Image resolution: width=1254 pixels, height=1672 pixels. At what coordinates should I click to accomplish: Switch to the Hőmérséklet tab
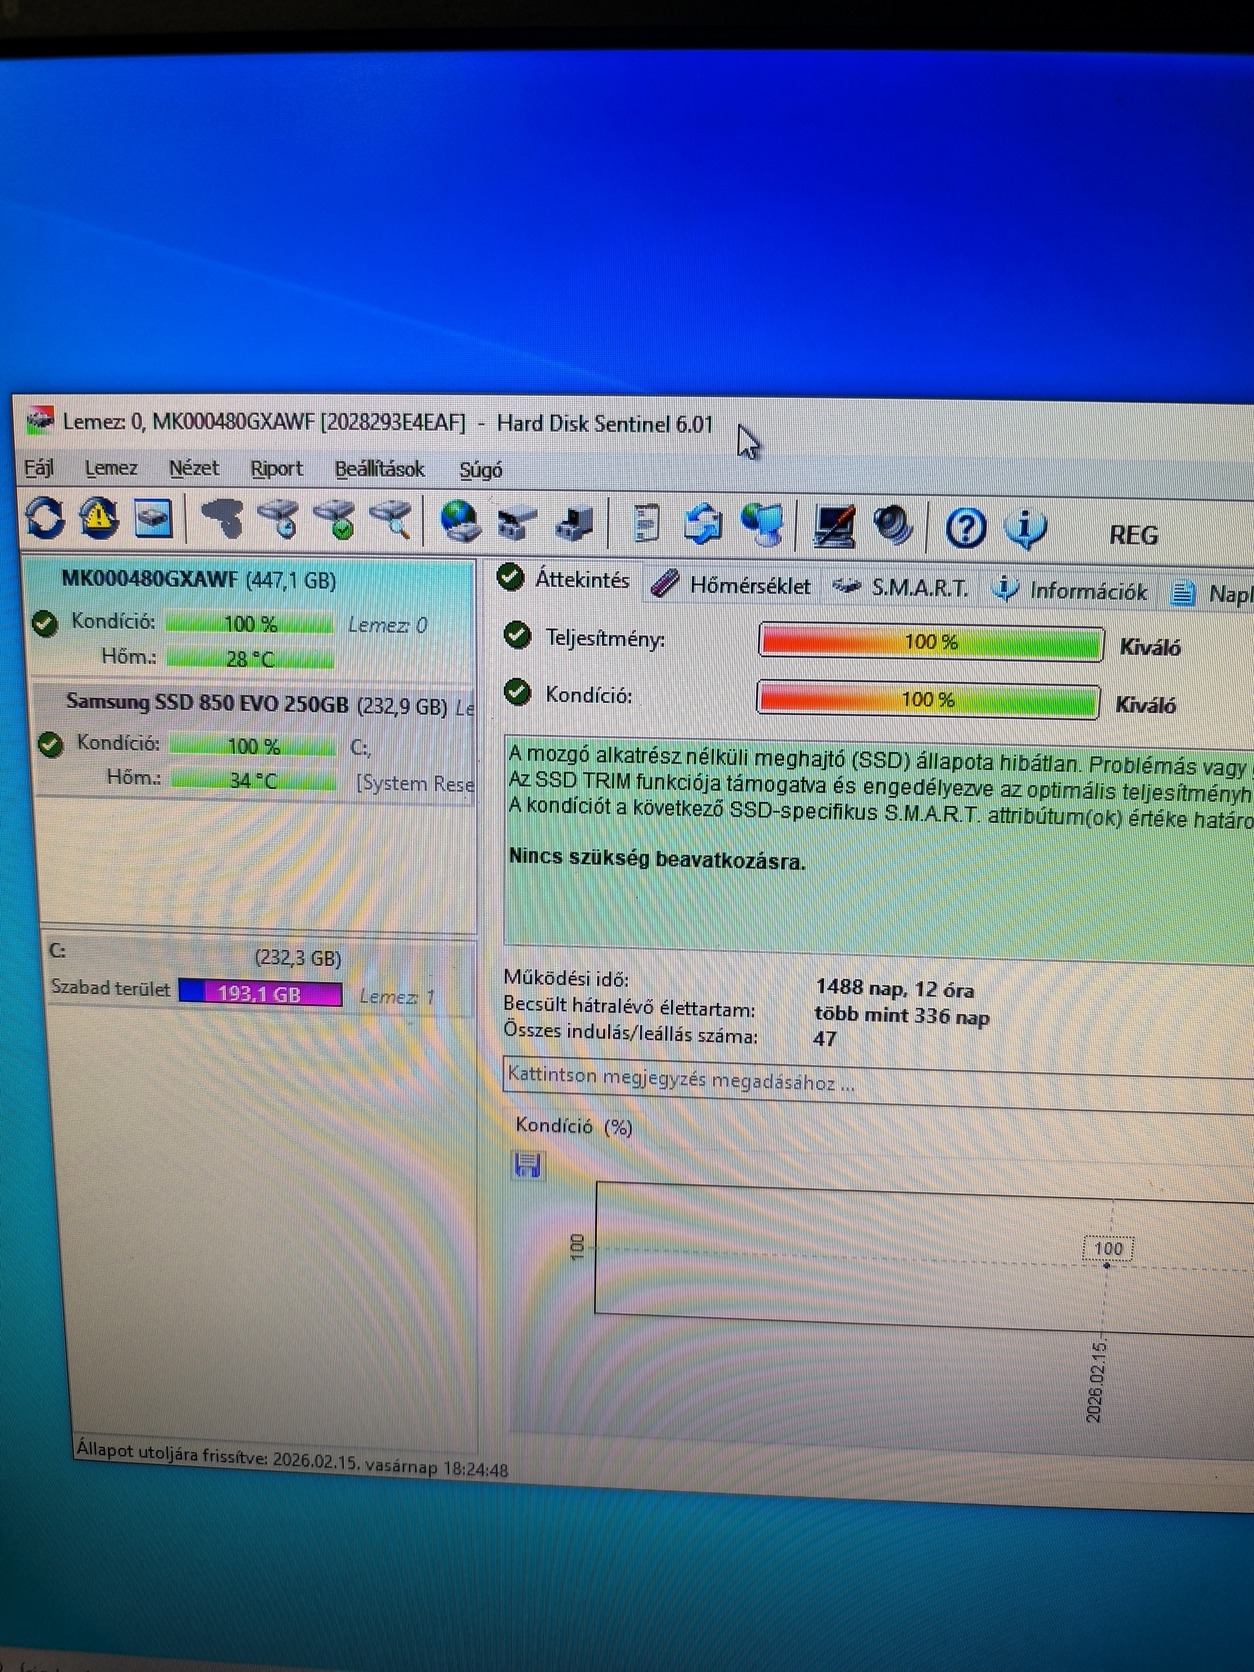click(731, 585)
